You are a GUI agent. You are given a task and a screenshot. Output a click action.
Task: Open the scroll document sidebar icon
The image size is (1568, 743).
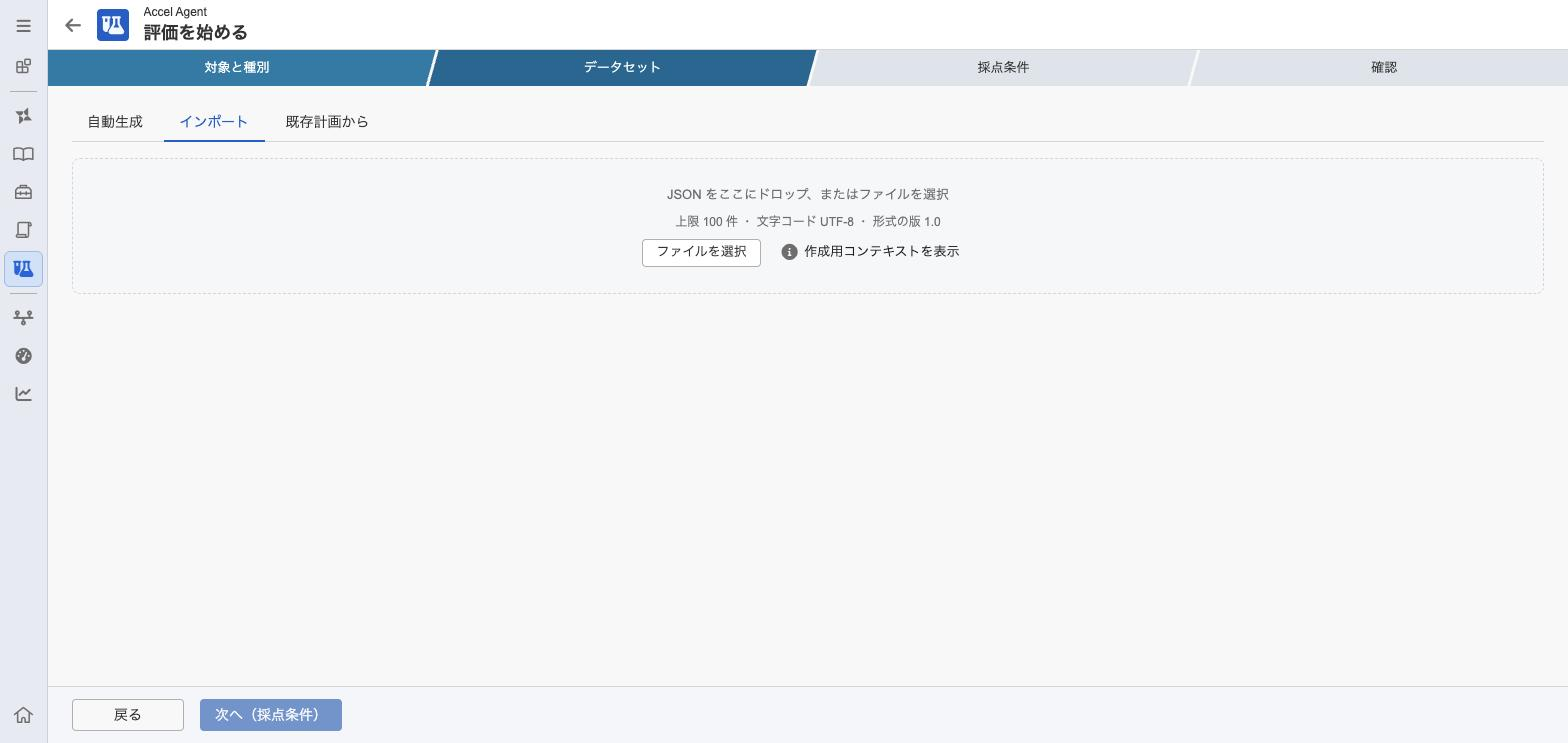[x=23, y=230]
